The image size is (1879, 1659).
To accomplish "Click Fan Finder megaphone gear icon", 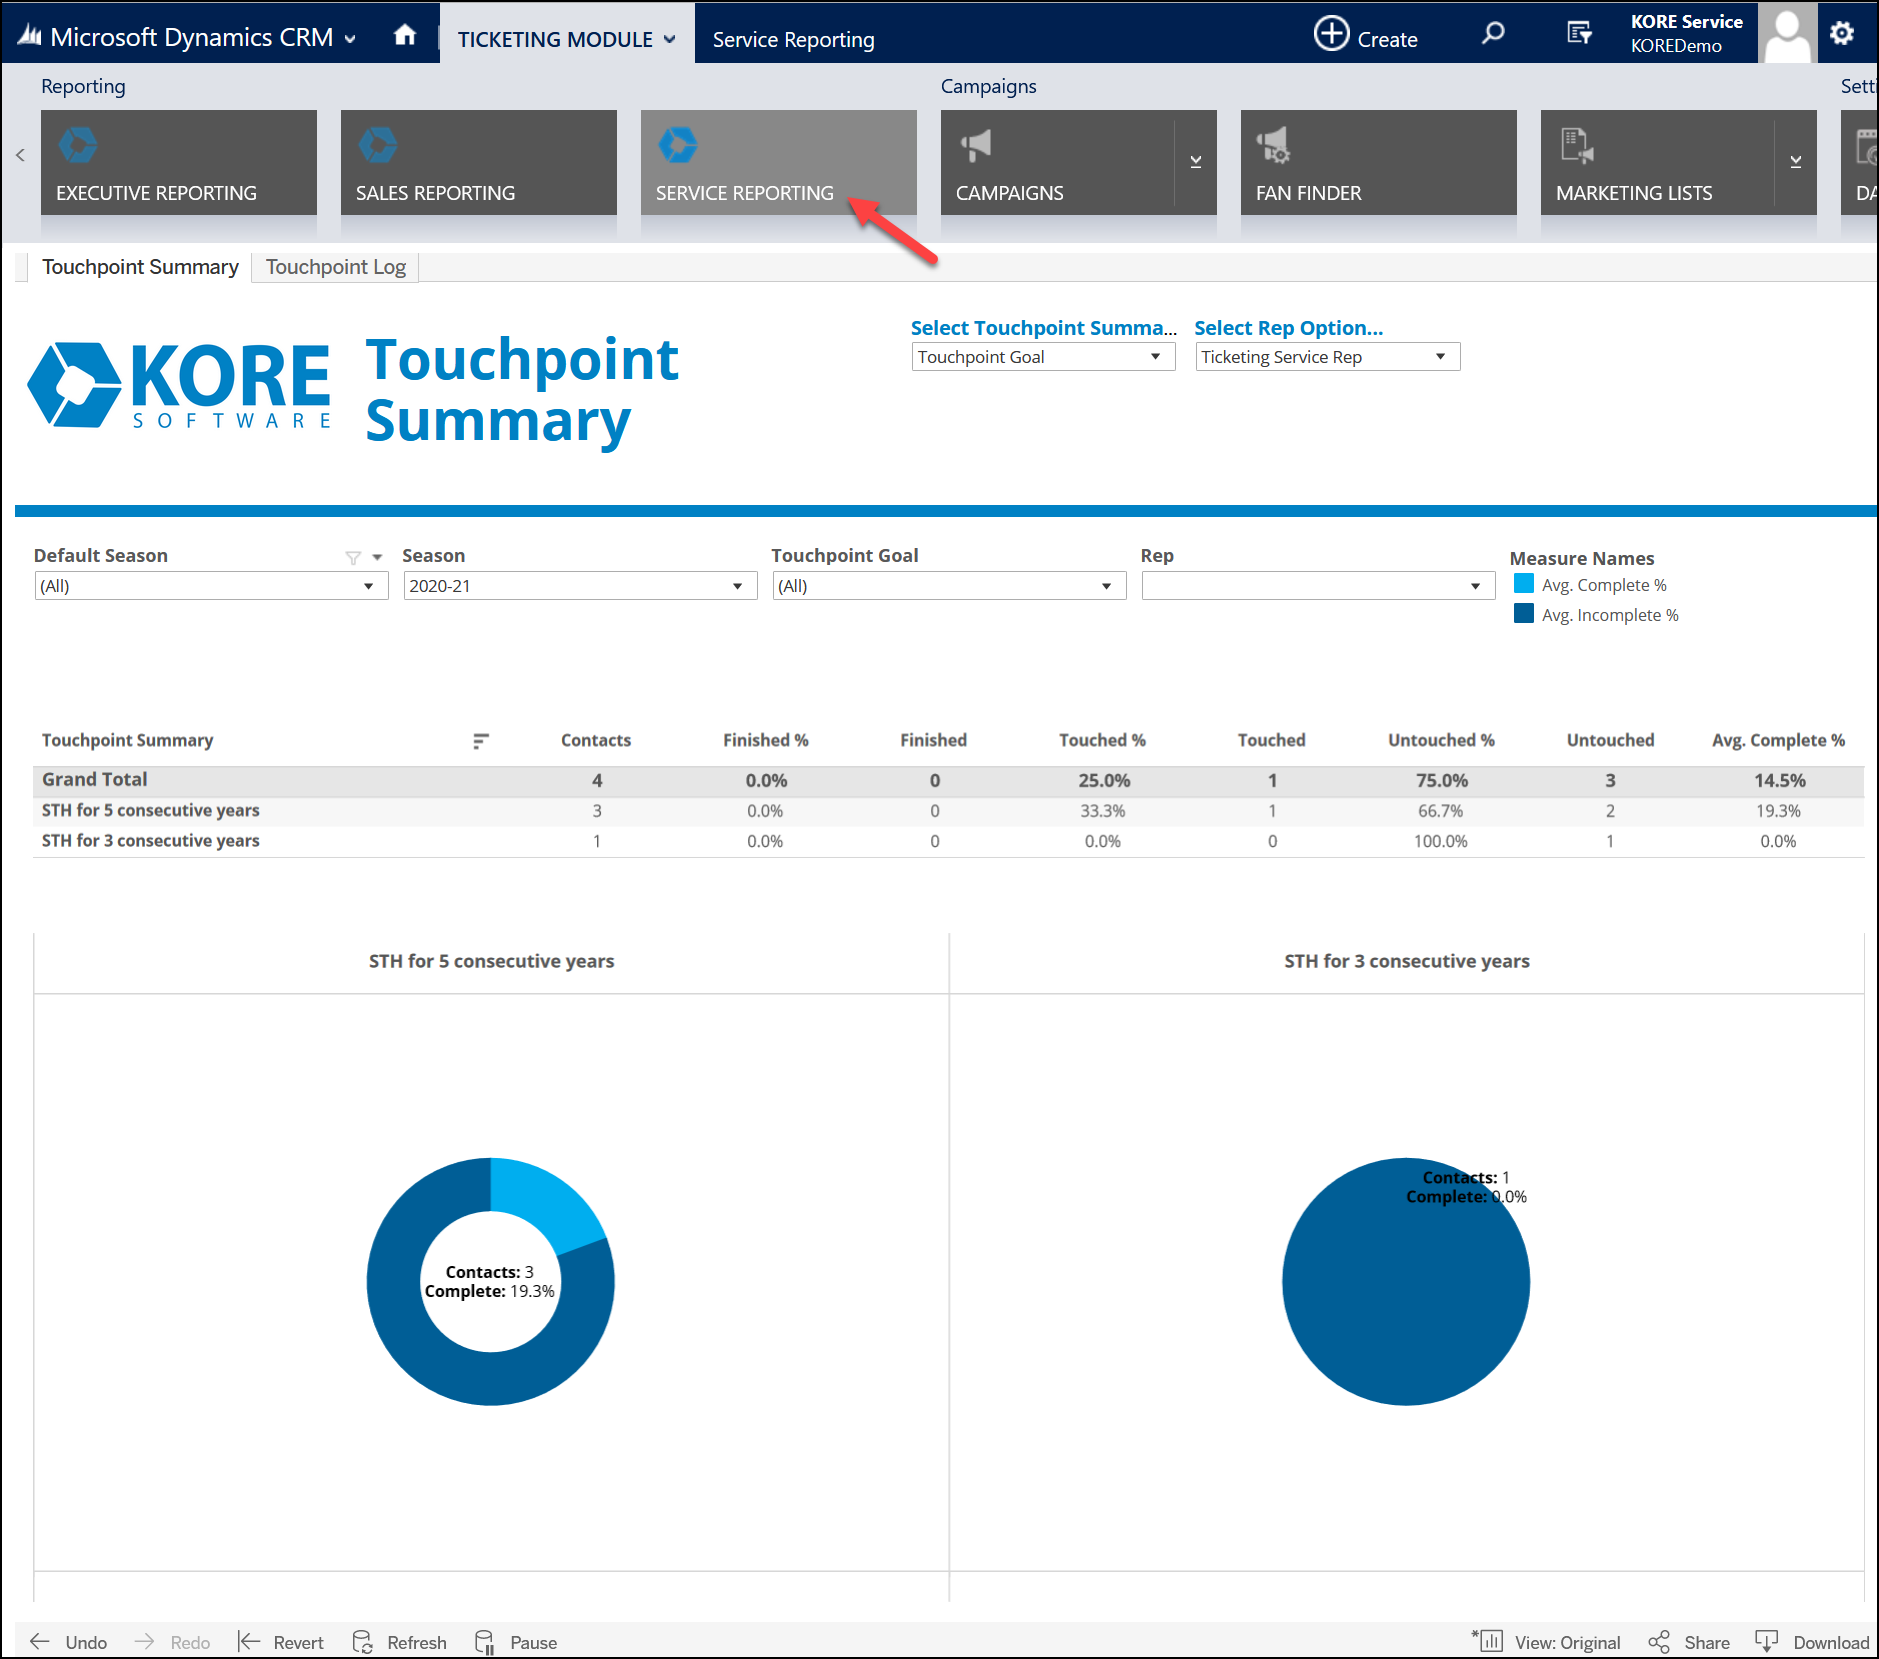I will tap(1274, 145).
